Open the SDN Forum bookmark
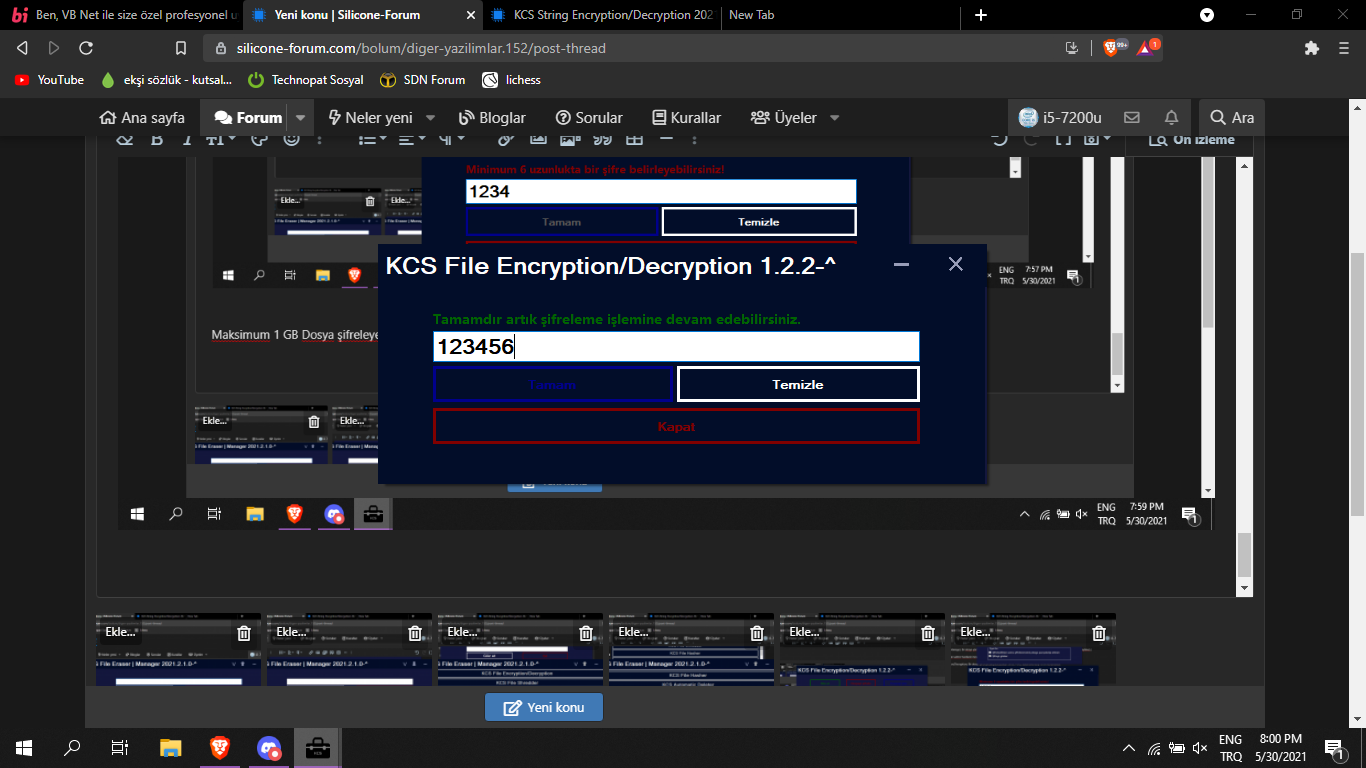The width and height of the screenshot is (1366, 768). tap(422, 80)
